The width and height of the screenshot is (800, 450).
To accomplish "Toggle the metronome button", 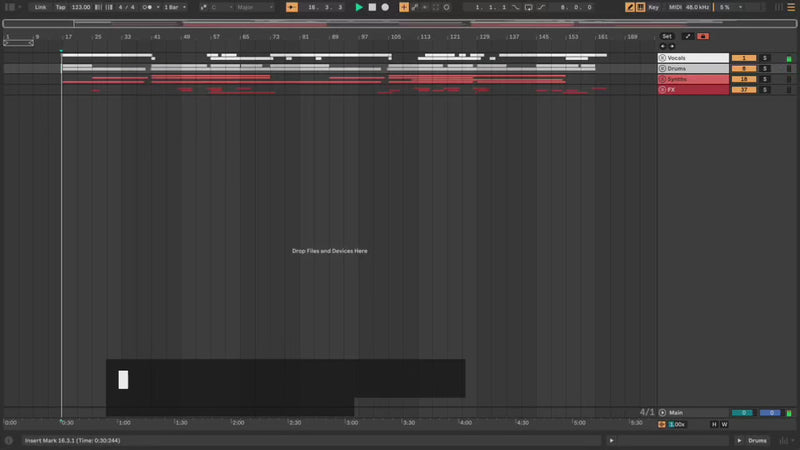I will [148, 7].
